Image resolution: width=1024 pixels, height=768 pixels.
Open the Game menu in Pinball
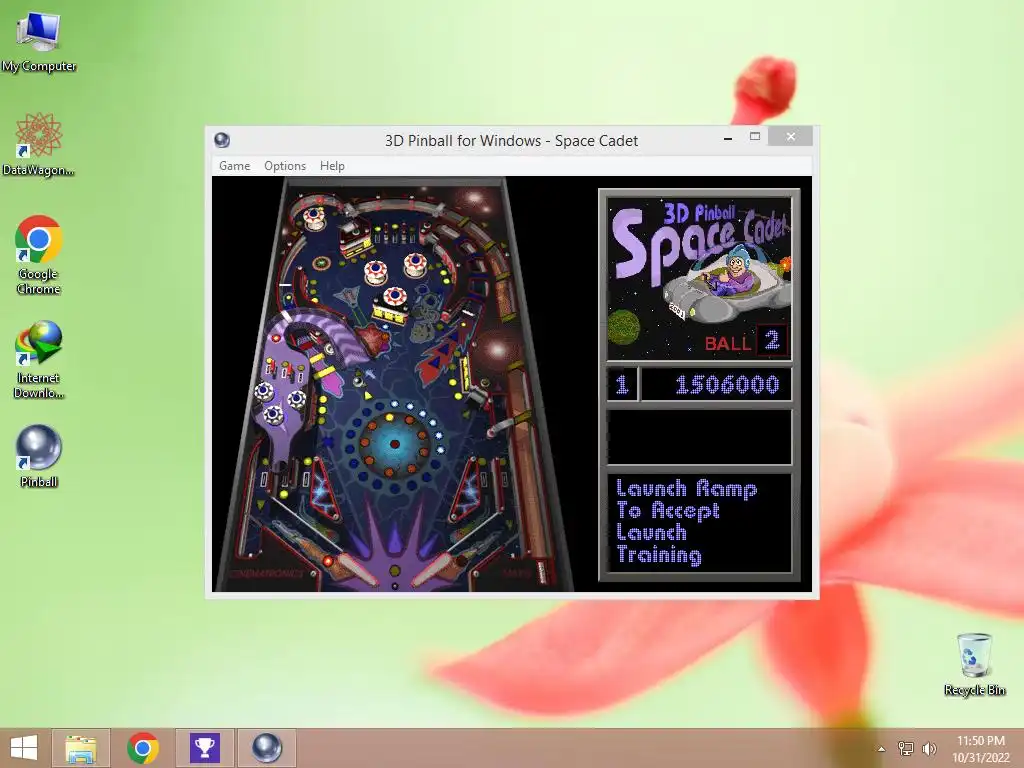point(234,166)
